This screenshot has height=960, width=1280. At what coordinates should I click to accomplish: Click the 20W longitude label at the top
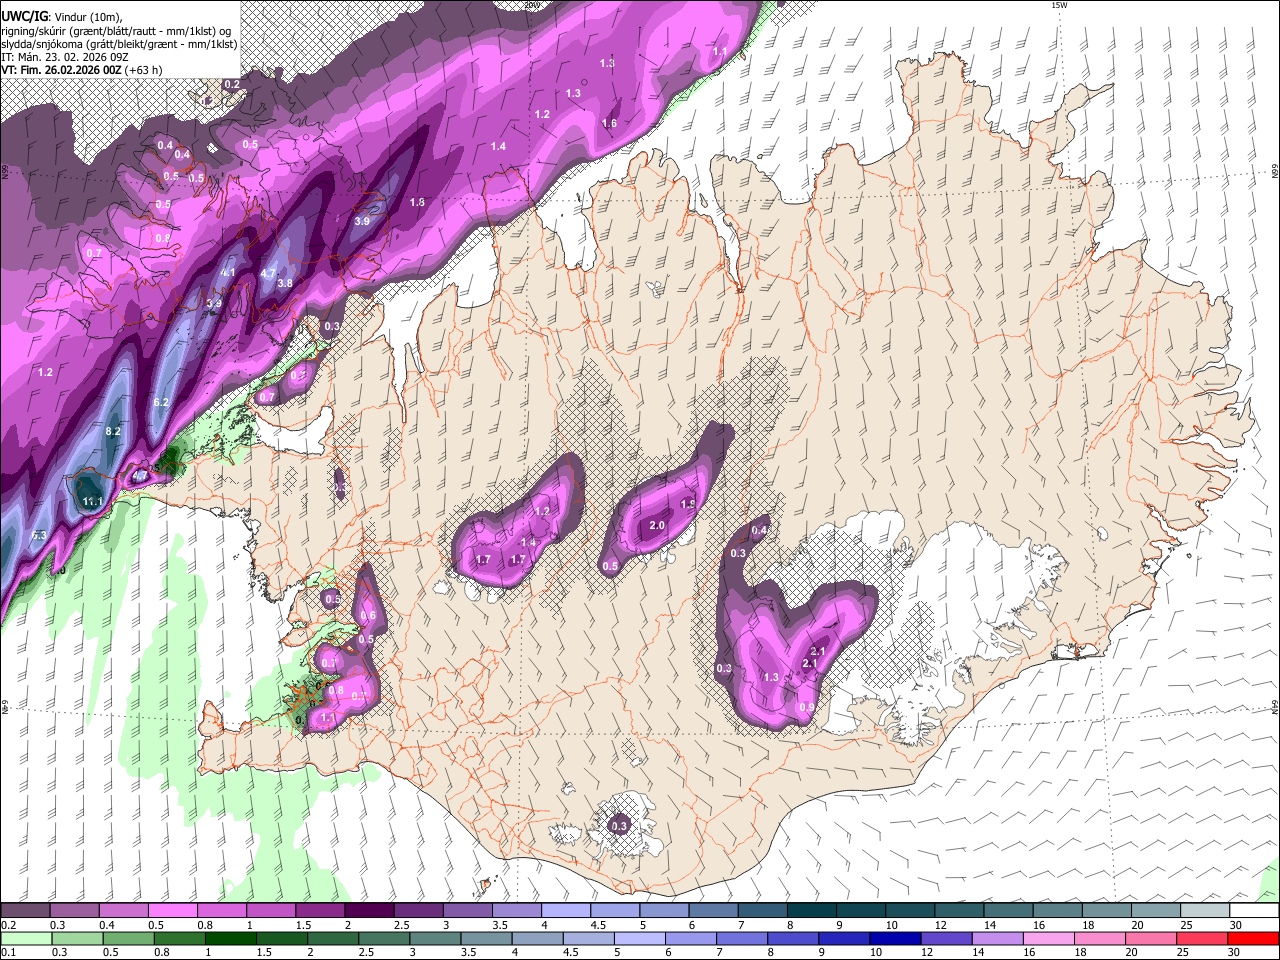click(532, 5)
